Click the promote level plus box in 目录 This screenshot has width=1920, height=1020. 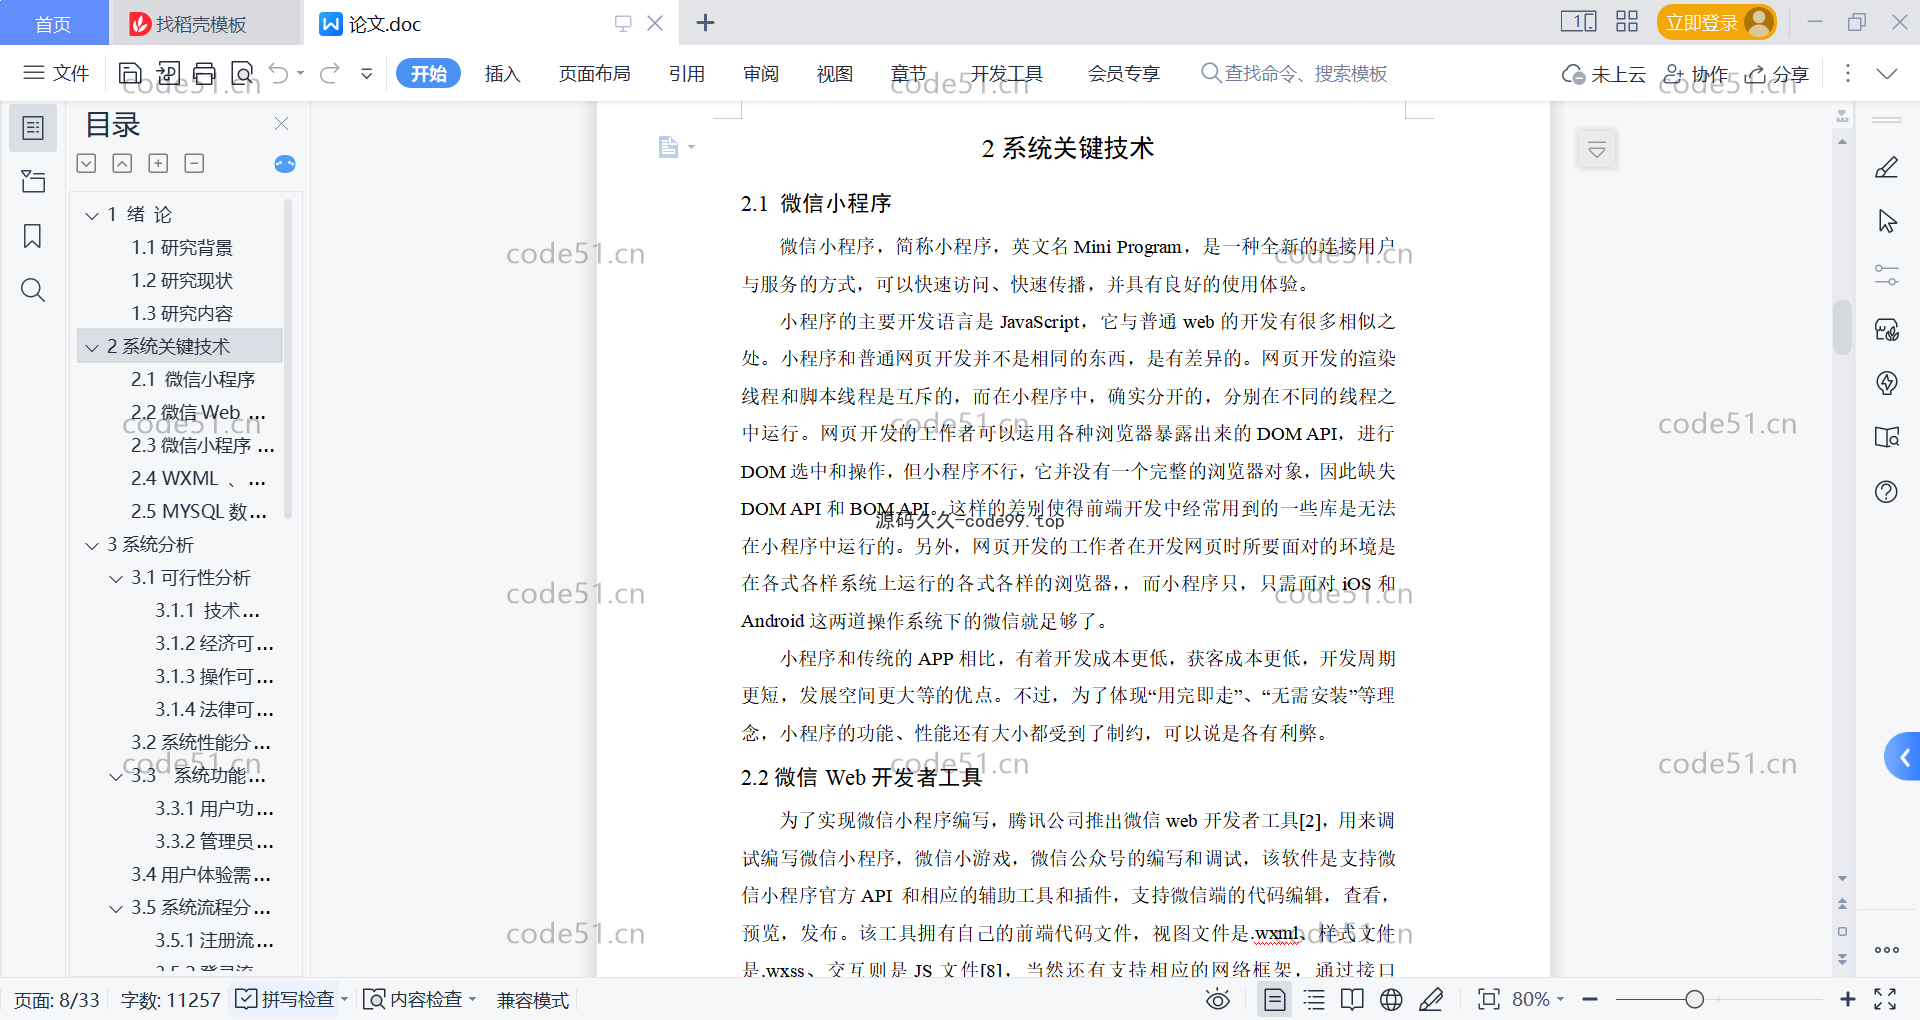coord(158,163)
